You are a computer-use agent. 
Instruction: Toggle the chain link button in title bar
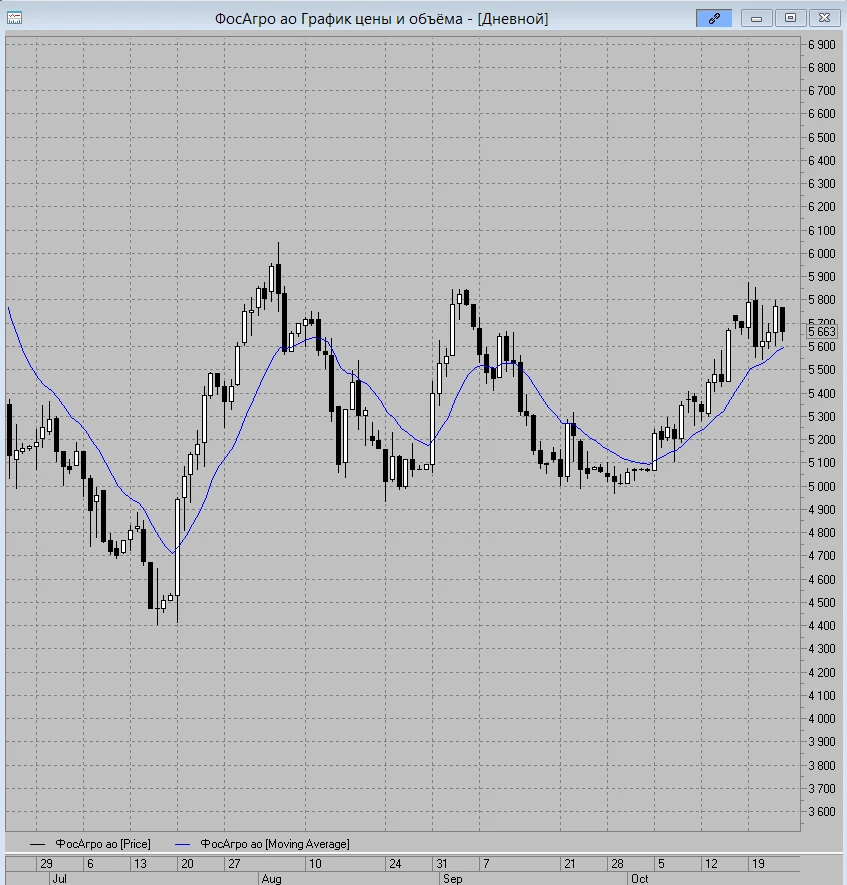[x=714, y=18]
